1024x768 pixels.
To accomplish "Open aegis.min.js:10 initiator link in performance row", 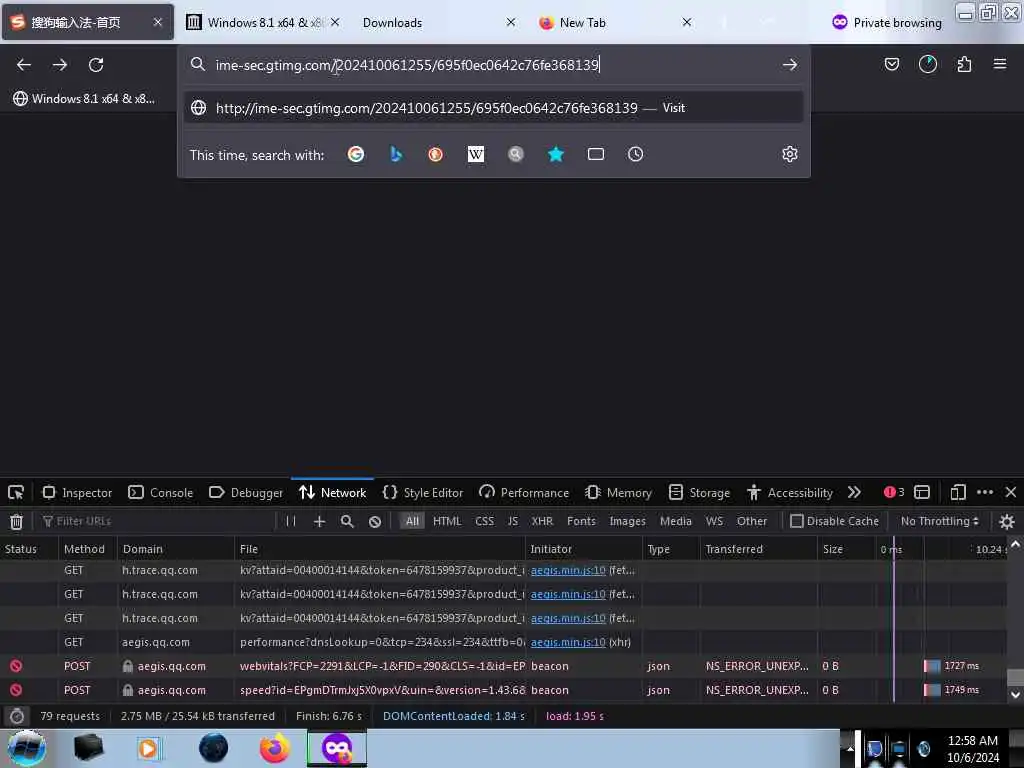I will coord(568,642).
